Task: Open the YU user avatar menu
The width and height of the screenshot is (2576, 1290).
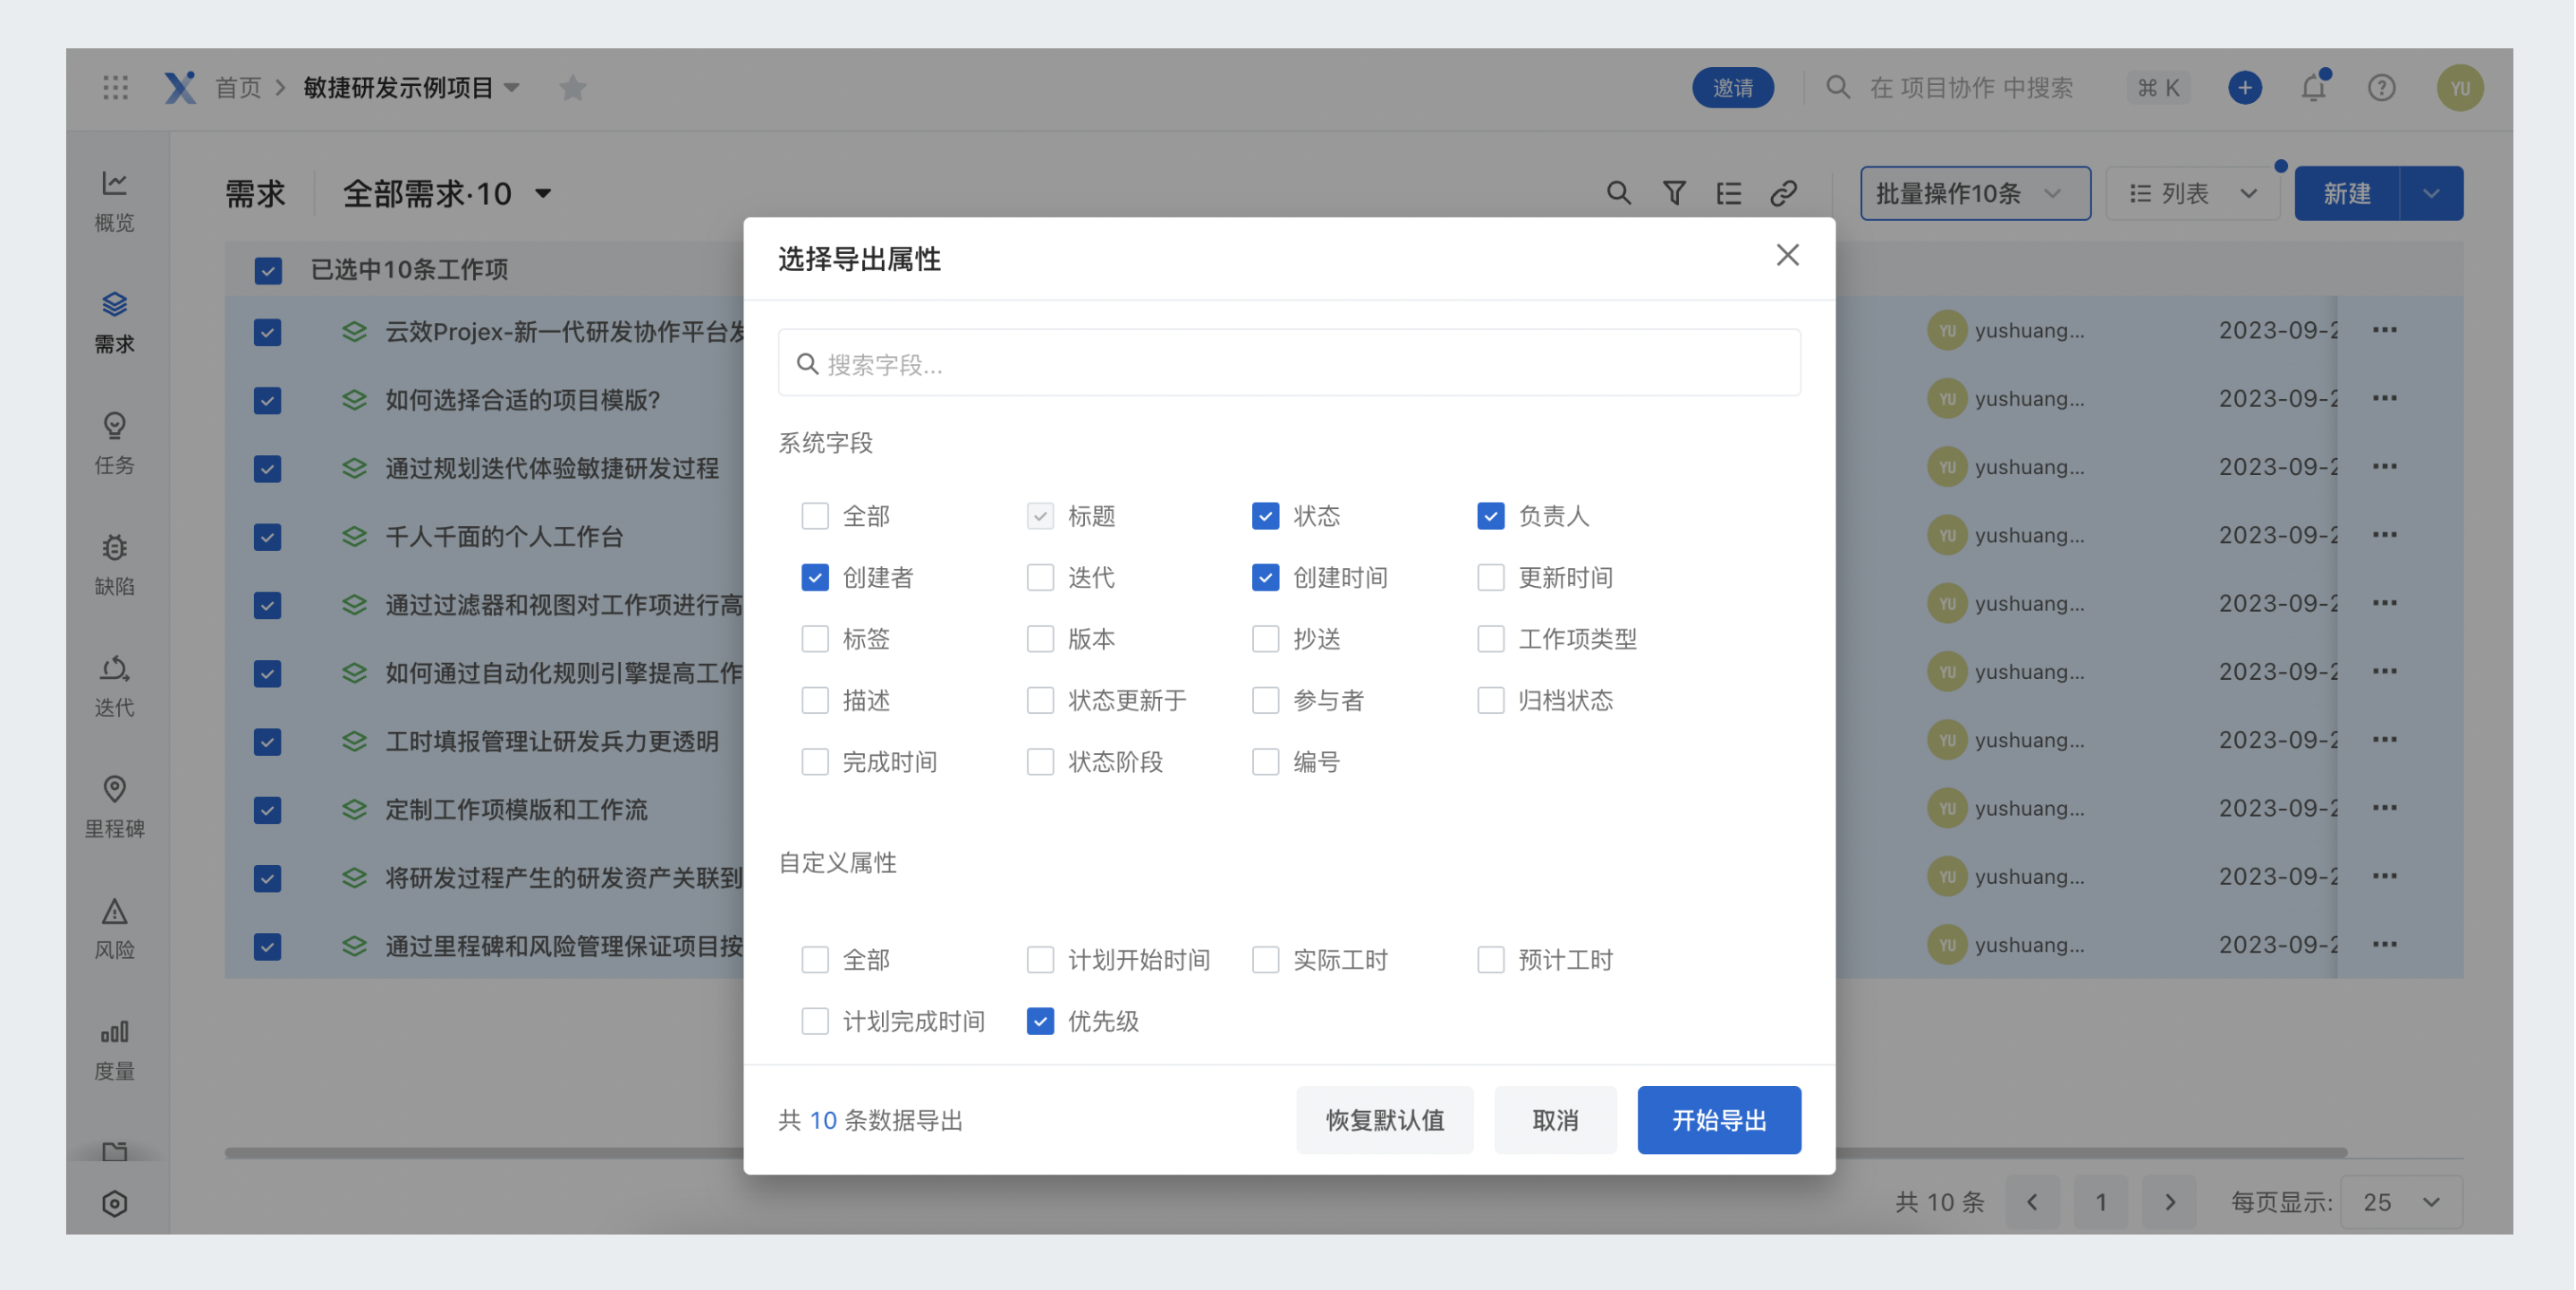Action: coord(2460,88)
